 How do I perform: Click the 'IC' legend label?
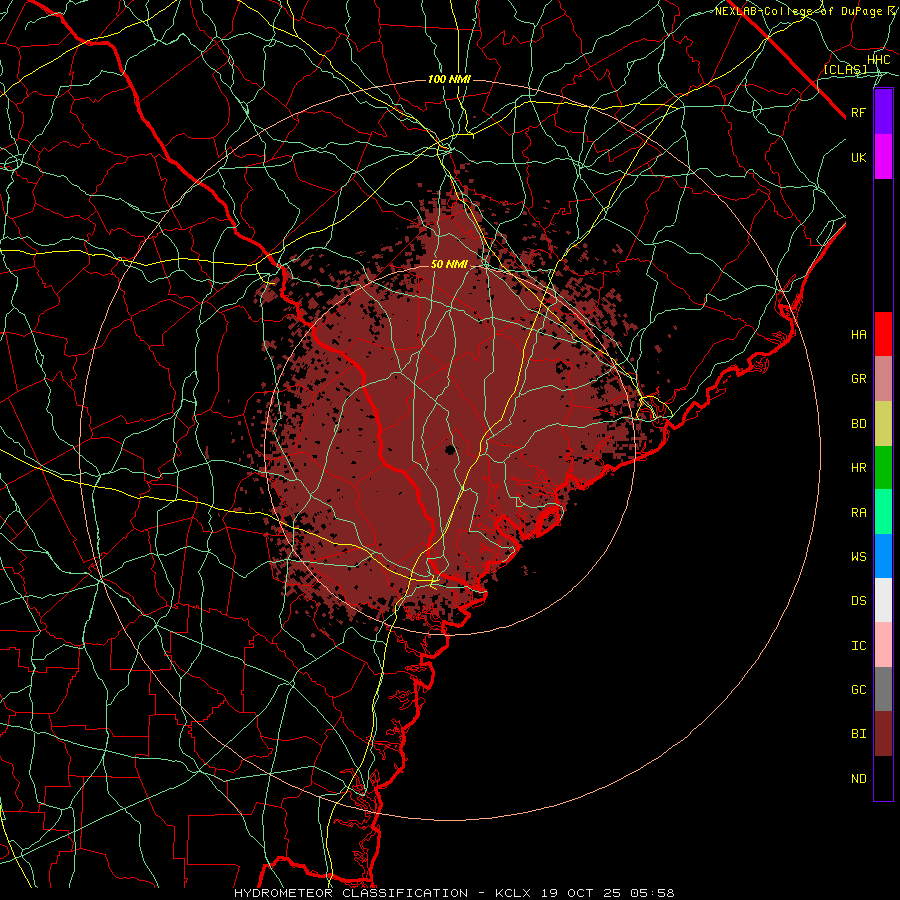pos(858,646)
